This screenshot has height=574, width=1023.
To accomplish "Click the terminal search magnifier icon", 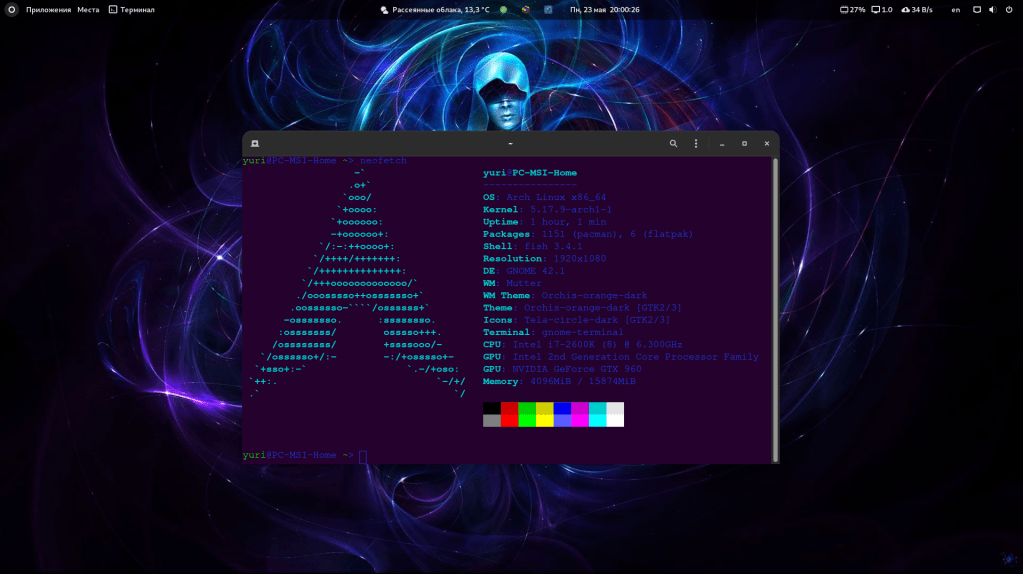I will [674, 144].
